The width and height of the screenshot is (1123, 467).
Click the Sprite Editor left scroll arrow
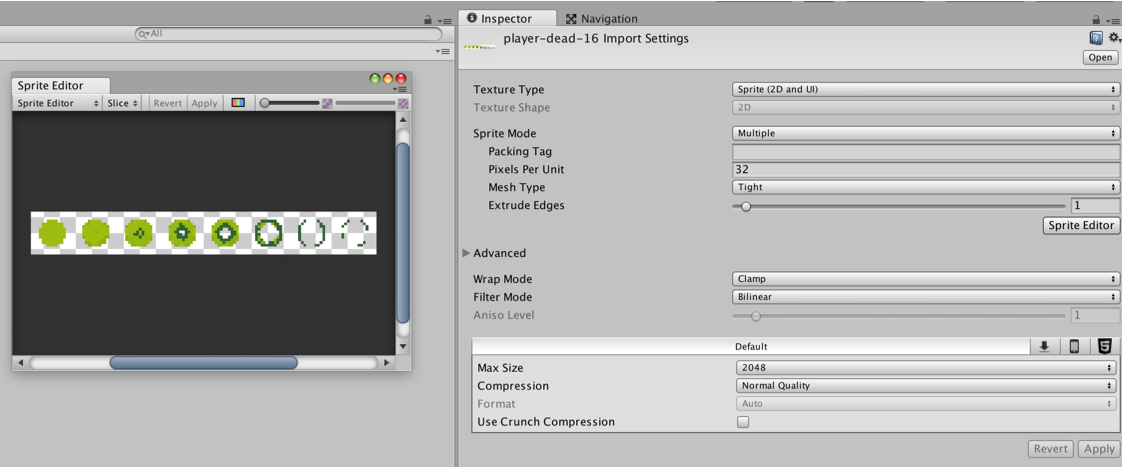pos(20,363)
